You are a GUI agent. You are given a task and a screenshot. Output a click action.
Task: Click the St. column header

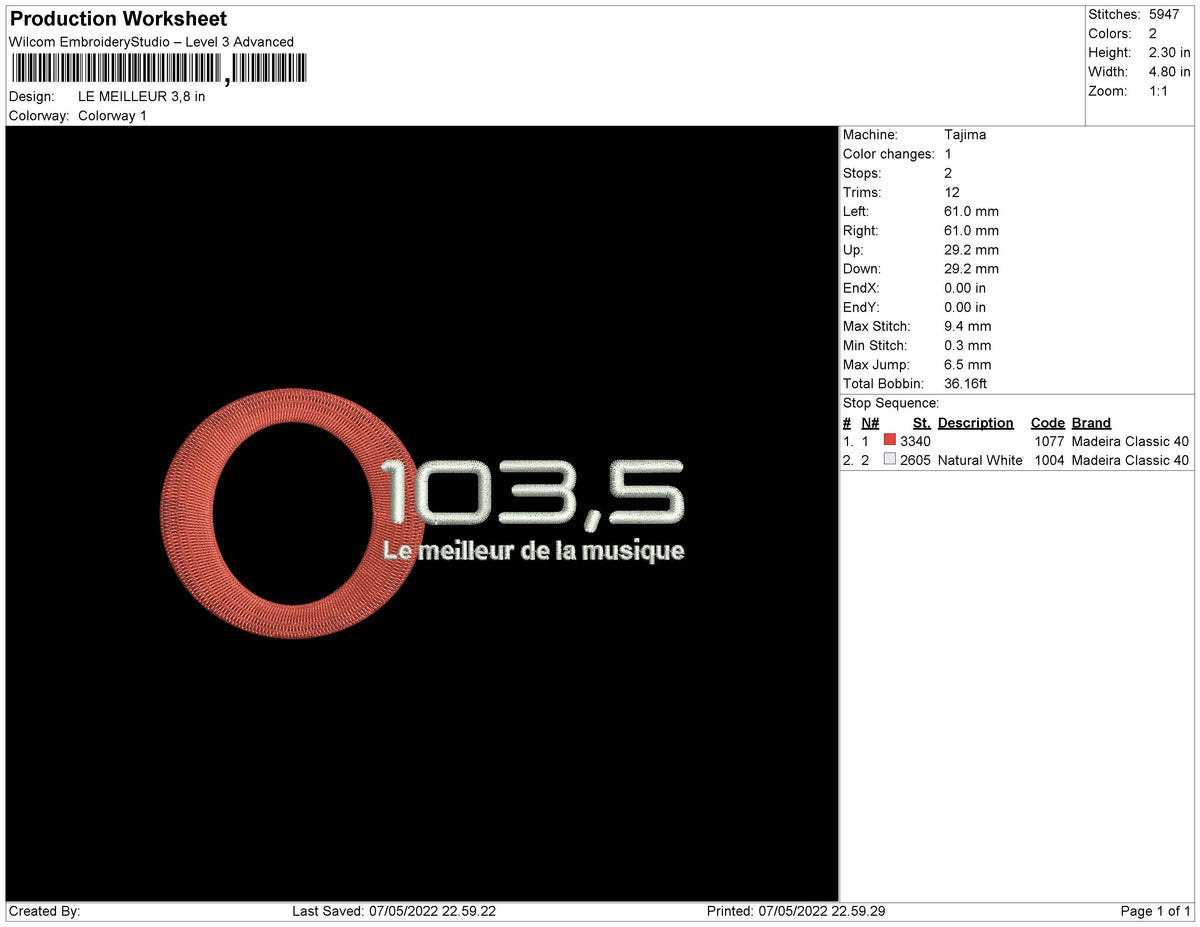click(921, 423)
